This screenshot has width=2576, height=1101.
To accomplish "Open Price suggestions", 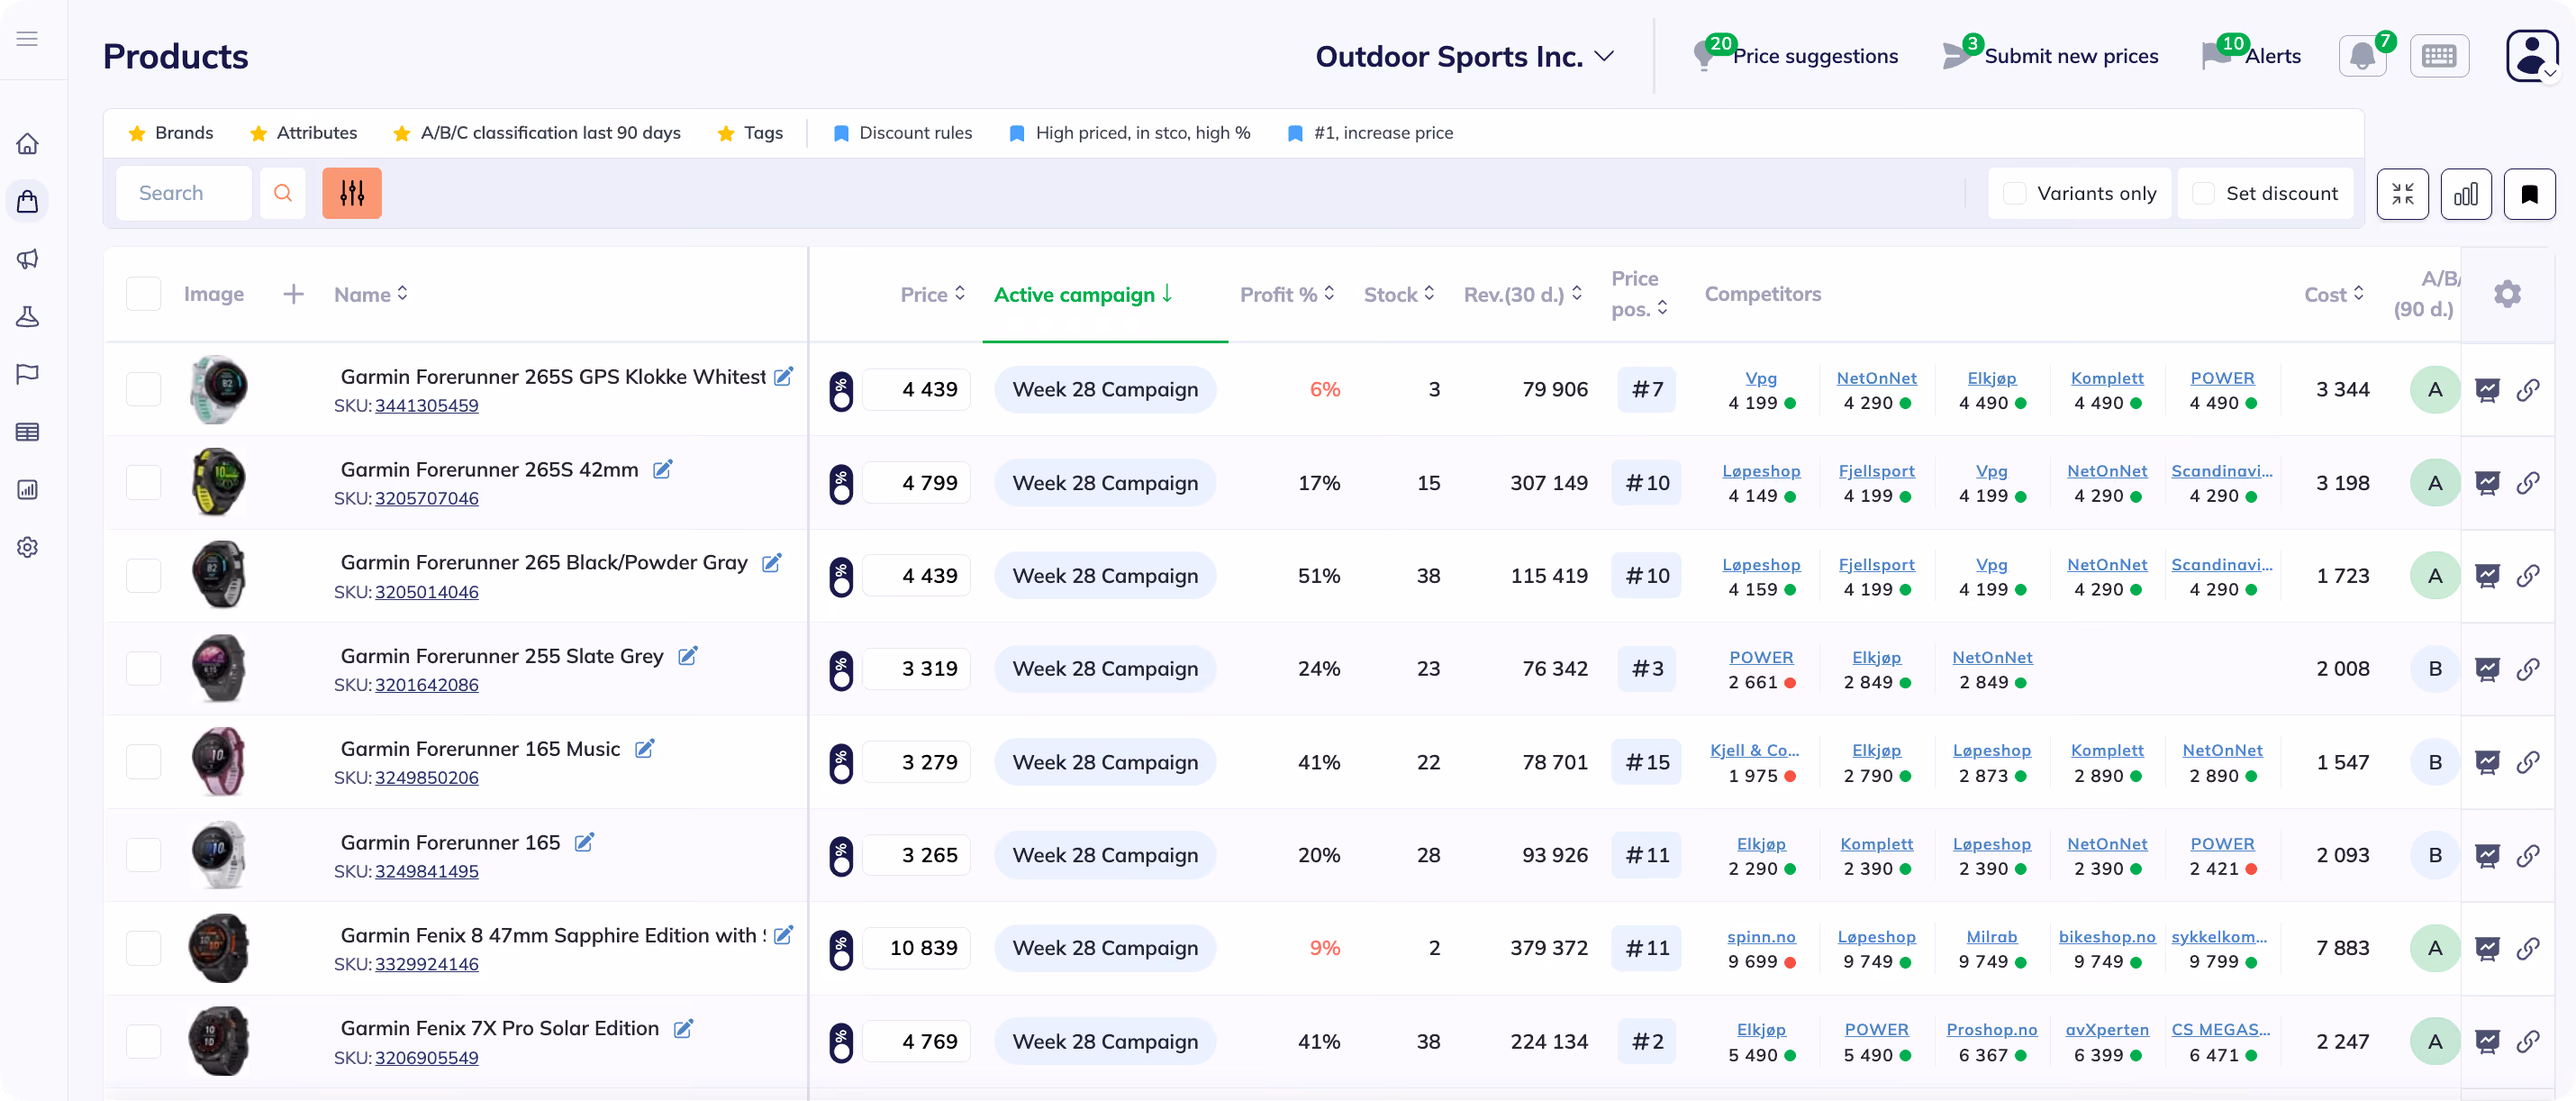I will tap(1796, 56).
